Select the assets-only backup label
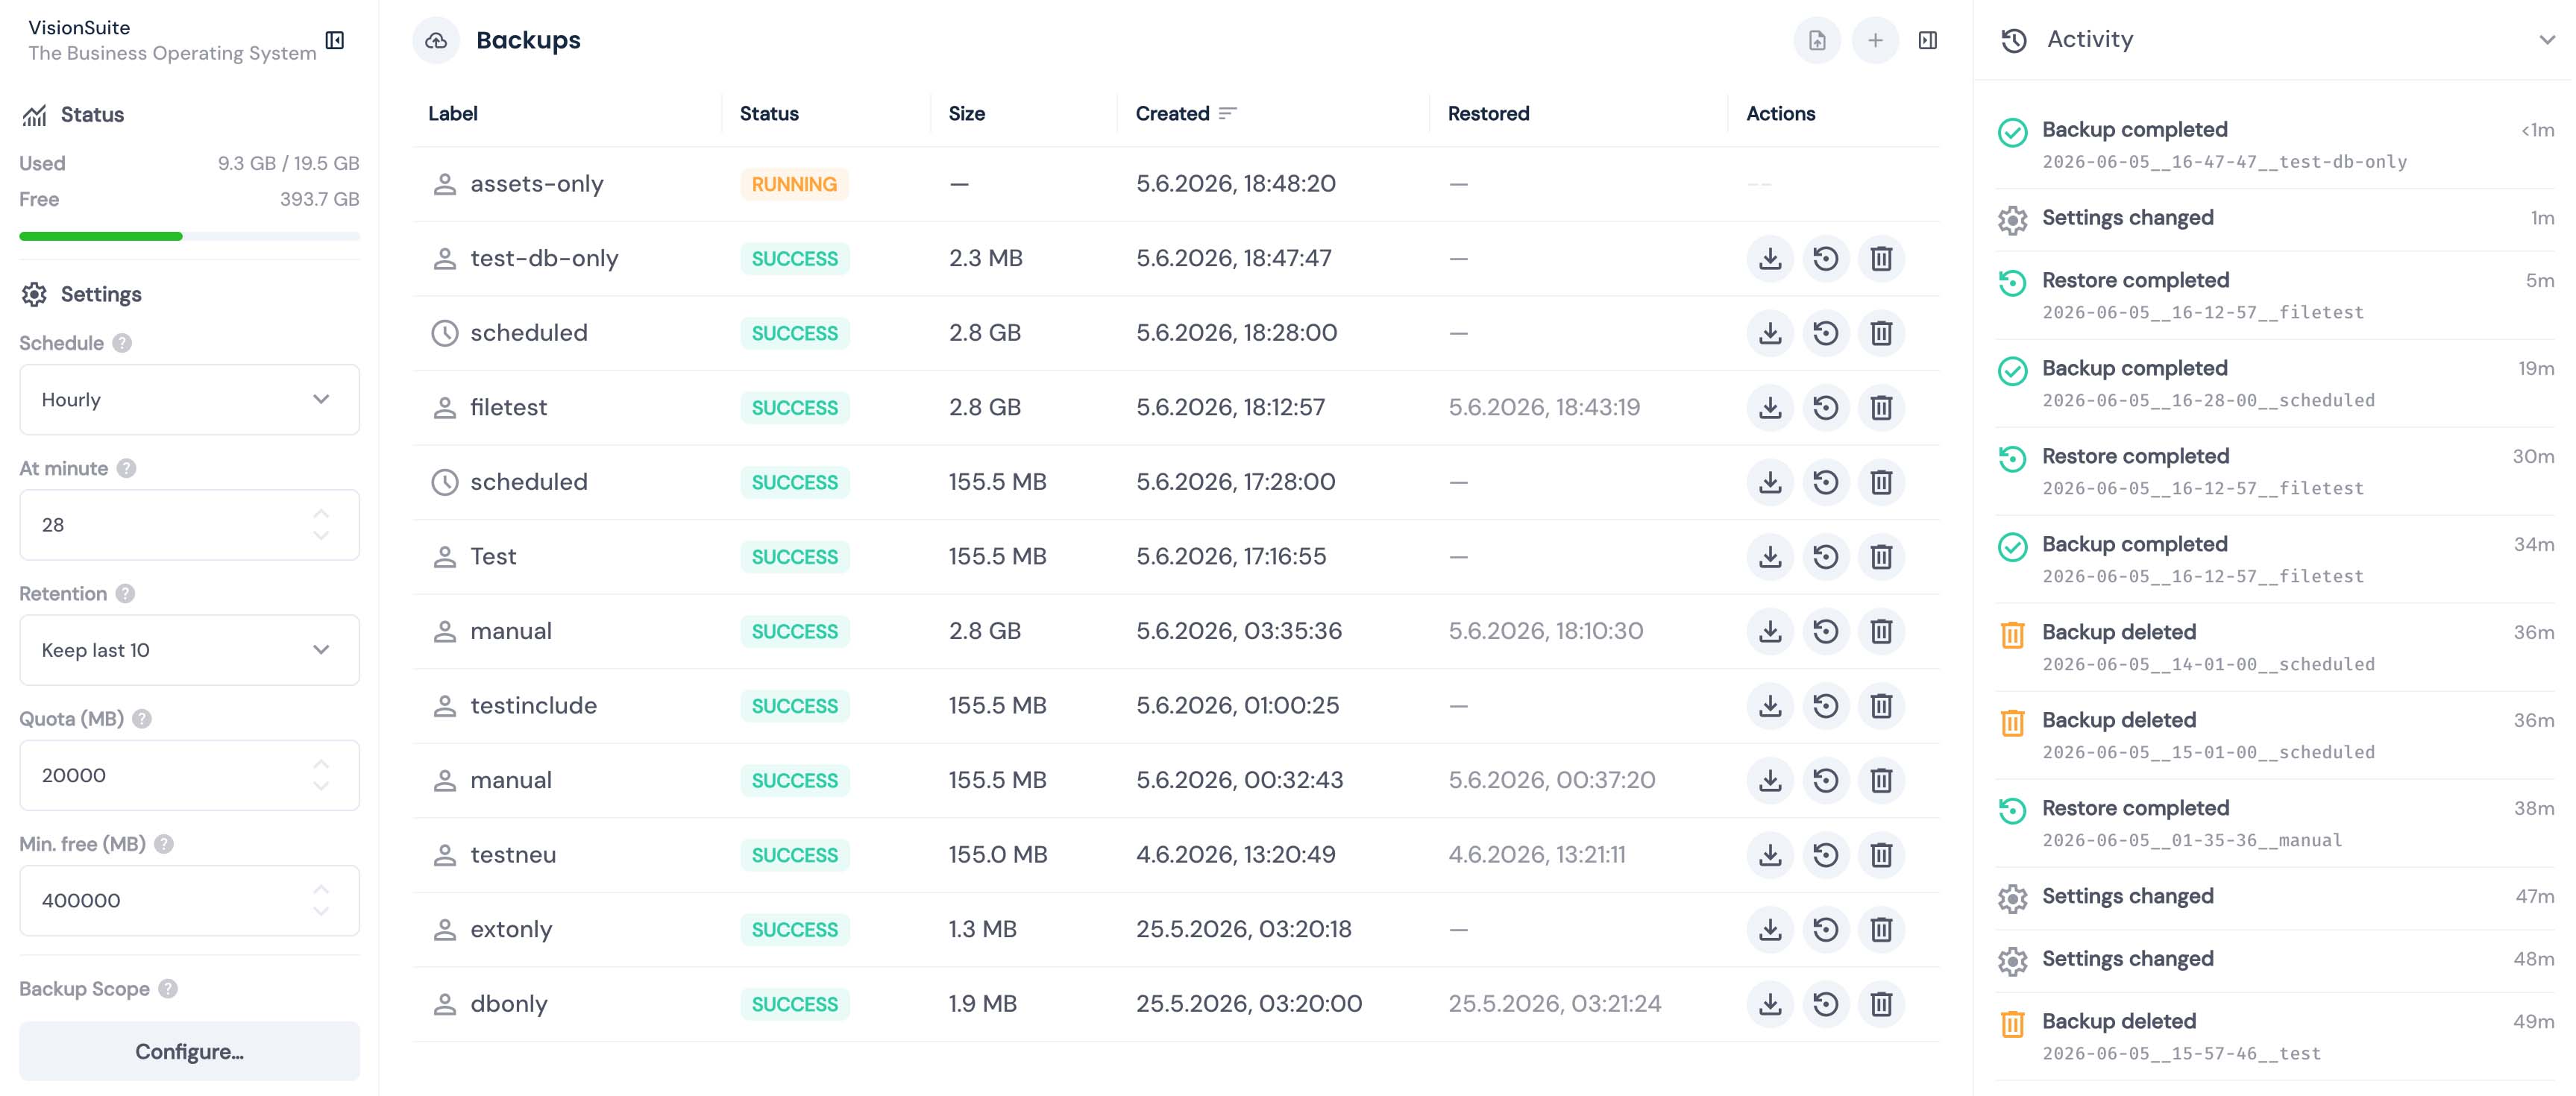 (536, 184)
